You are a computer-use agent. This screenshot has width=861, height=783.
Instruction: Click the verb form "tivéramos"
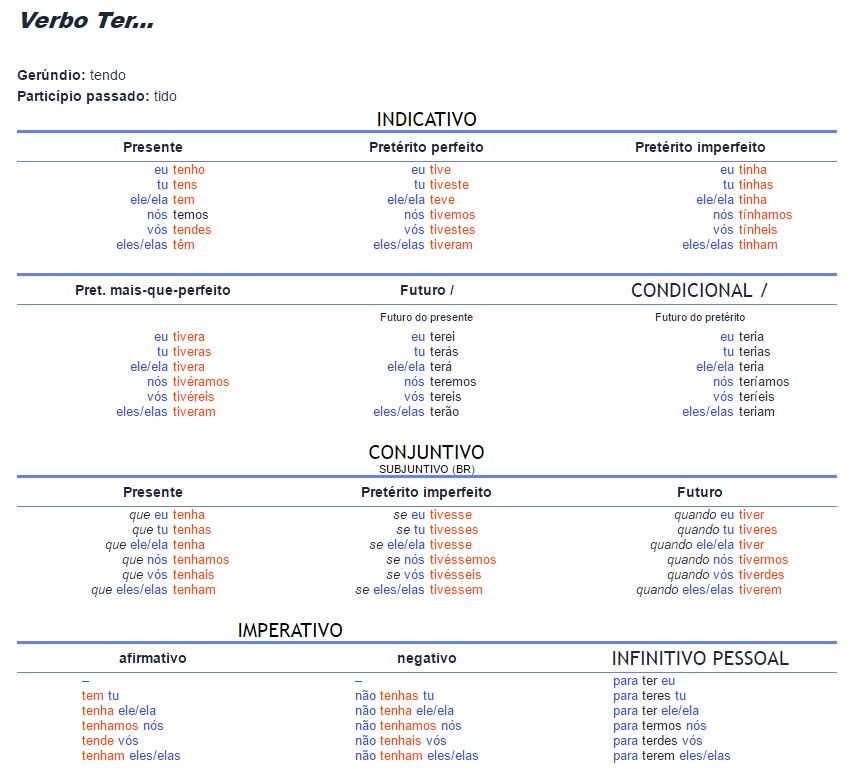pyautogui.click(x=200, y=382)
